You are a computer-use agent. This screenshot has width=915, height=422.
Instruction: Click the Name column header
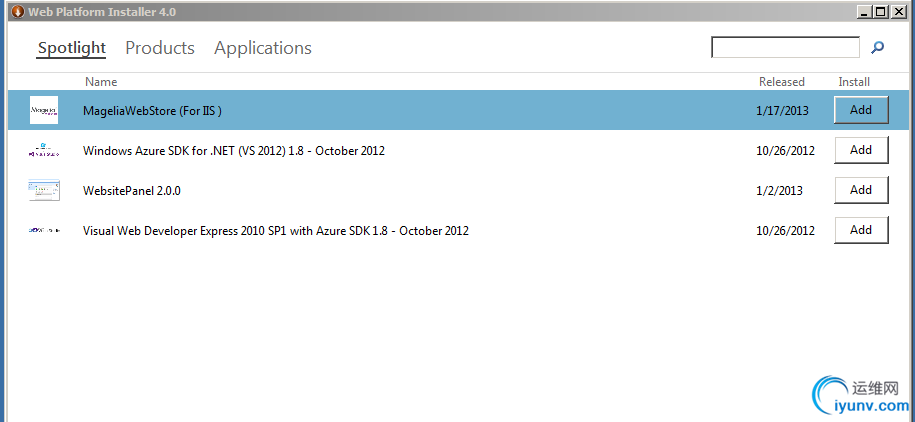tap(101, 82)
